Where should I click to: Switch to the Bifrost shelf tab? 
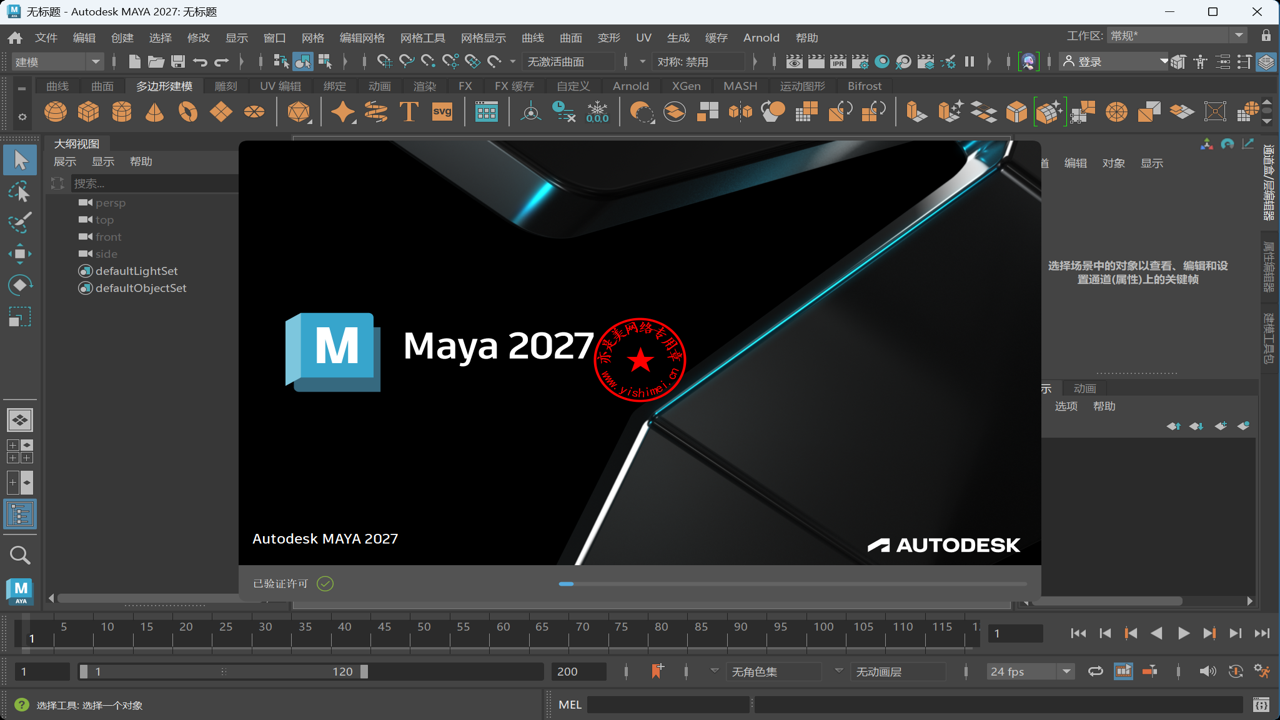(864, 86)
